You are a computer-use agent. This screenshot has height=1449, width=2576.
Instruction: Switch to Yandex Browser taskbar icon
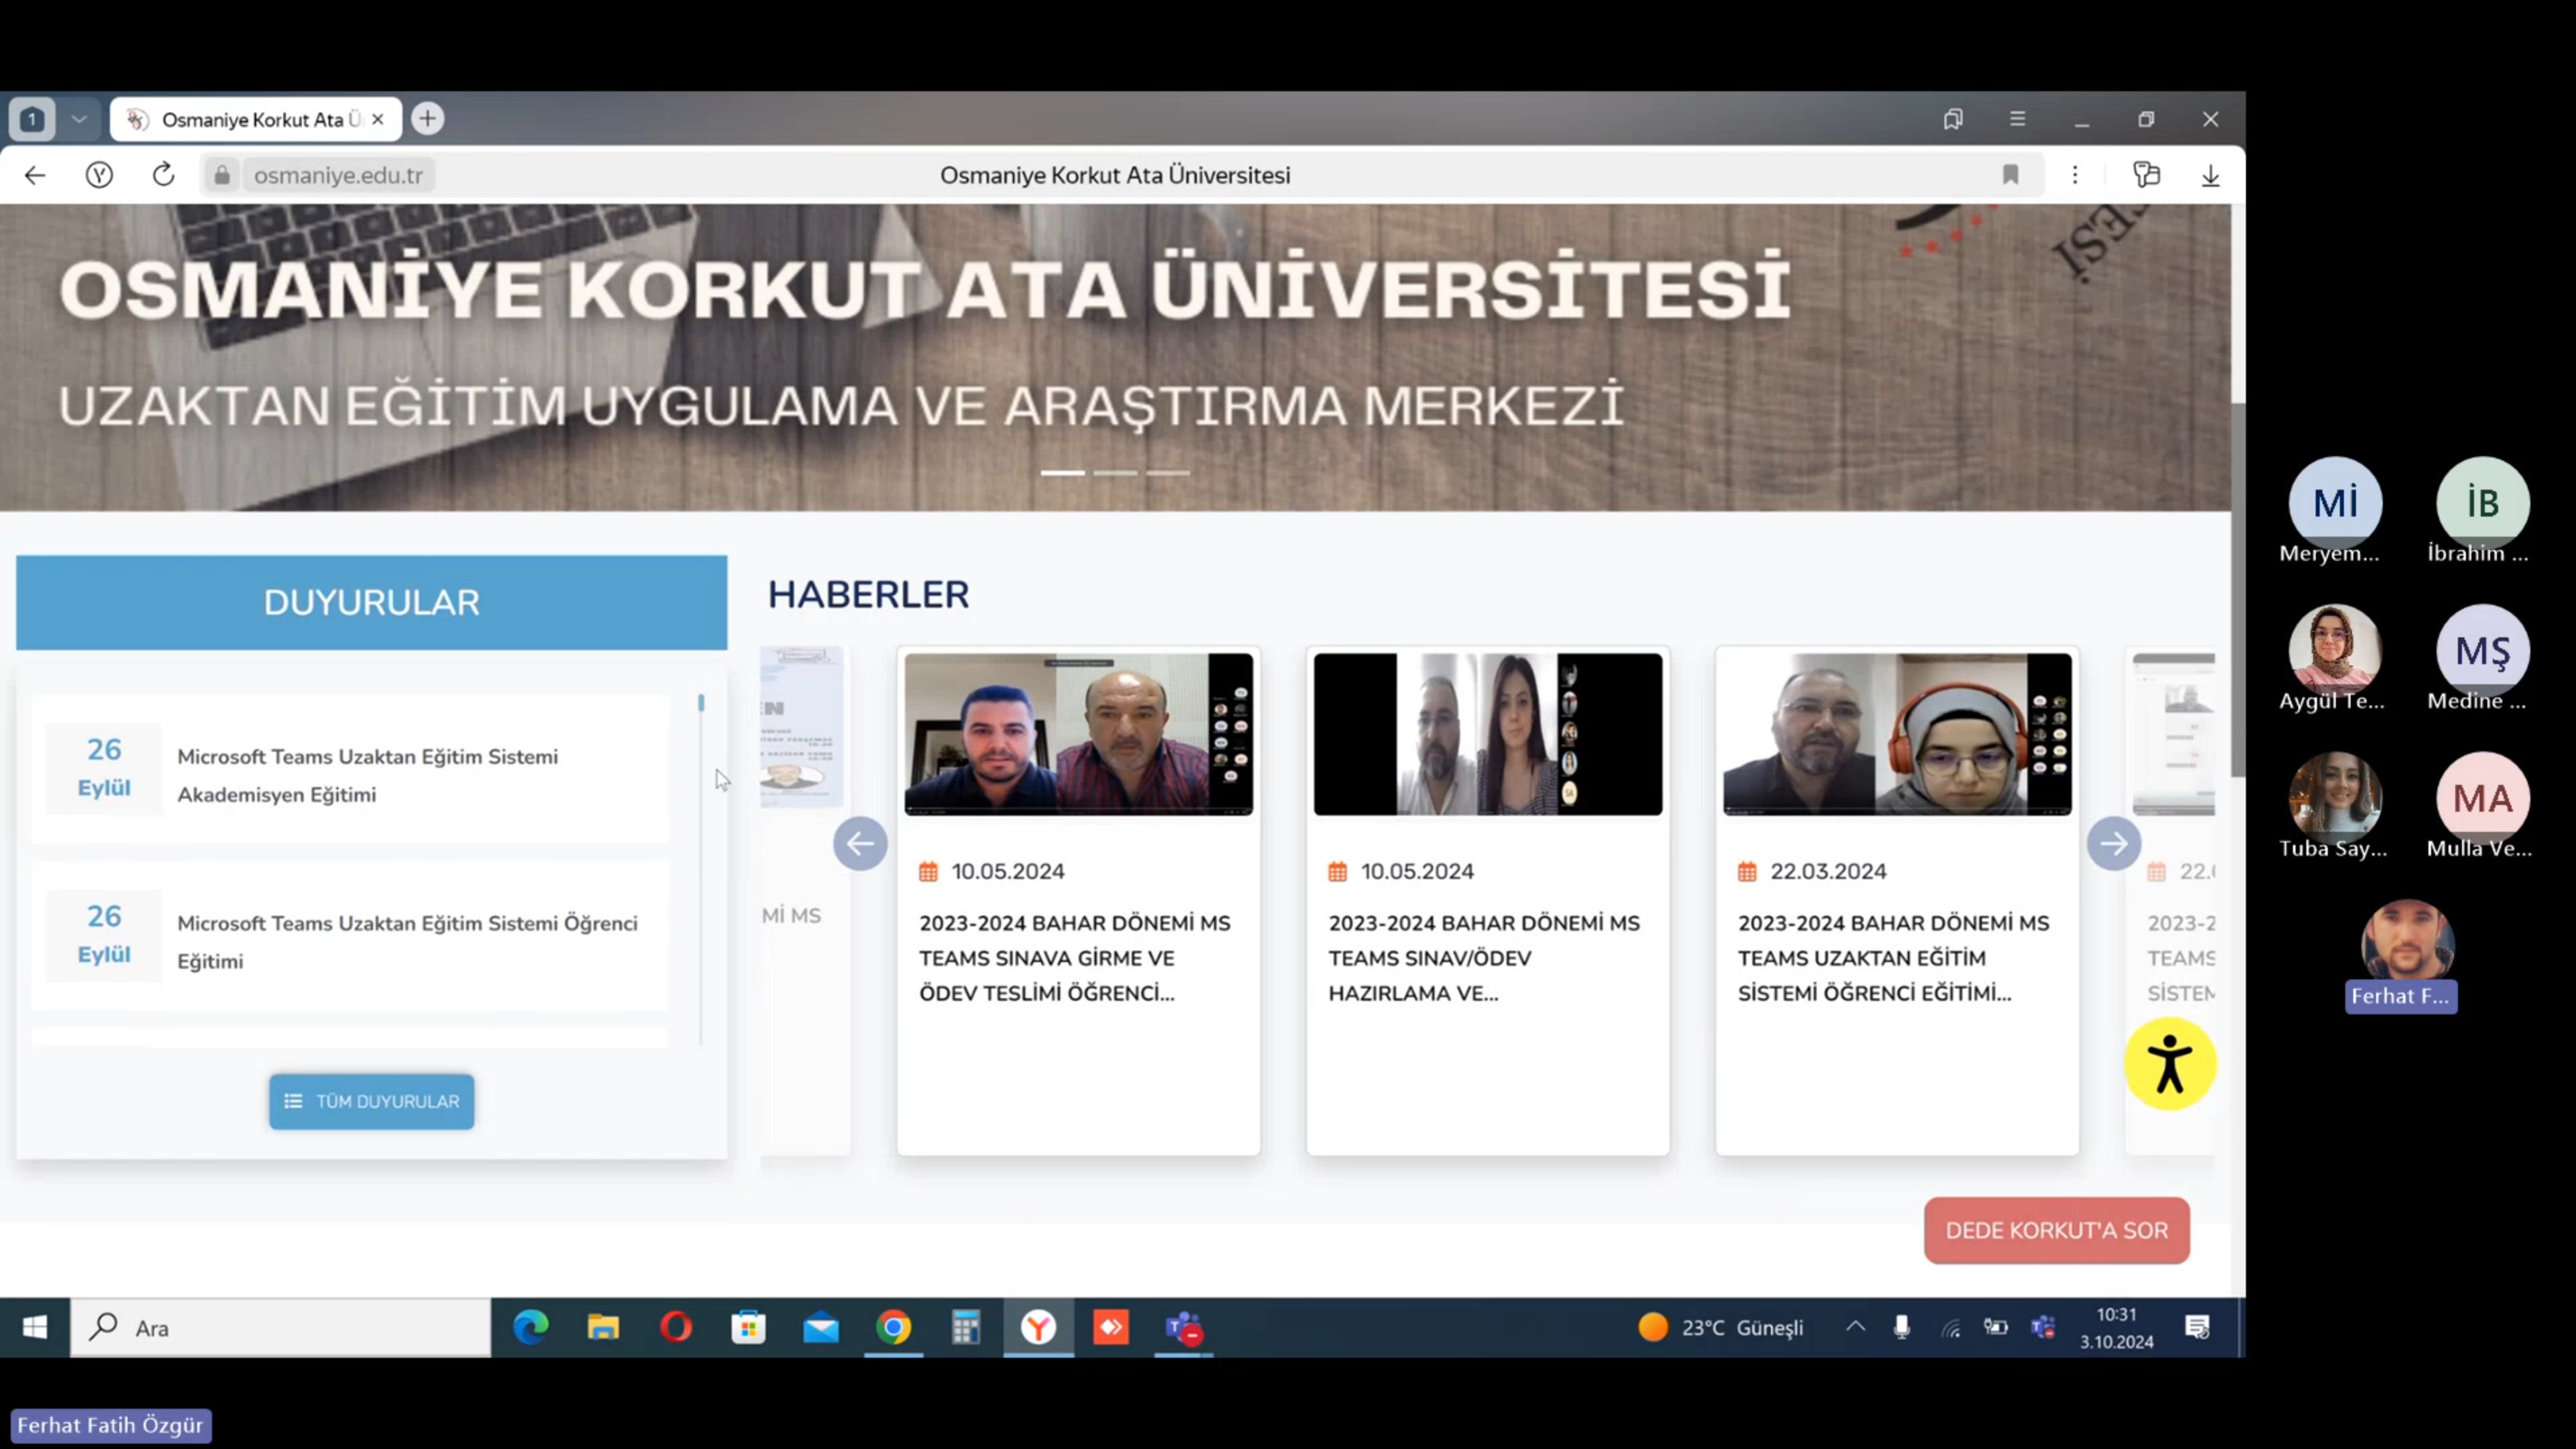tap(1038, 1327)
